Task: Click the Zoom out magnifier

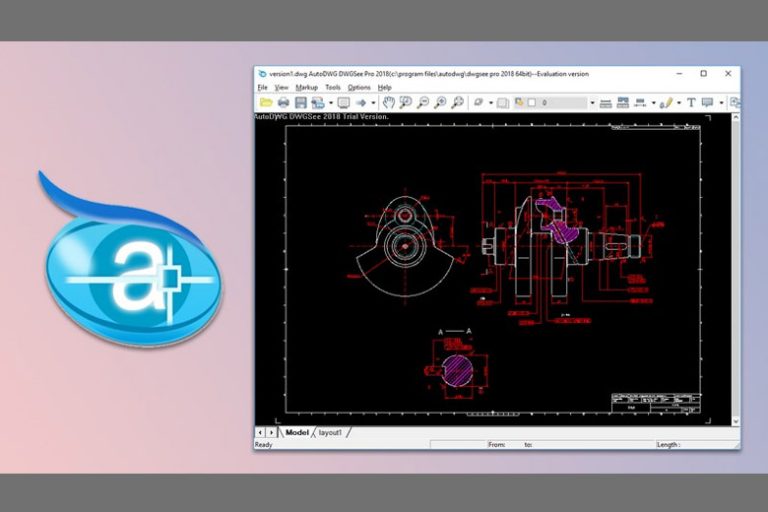Action: tap(423, 102)
